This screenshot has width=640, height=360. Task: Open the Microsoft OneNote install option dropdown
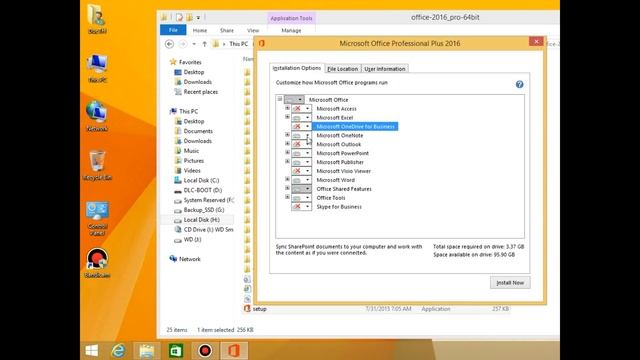tap(302, 136)
